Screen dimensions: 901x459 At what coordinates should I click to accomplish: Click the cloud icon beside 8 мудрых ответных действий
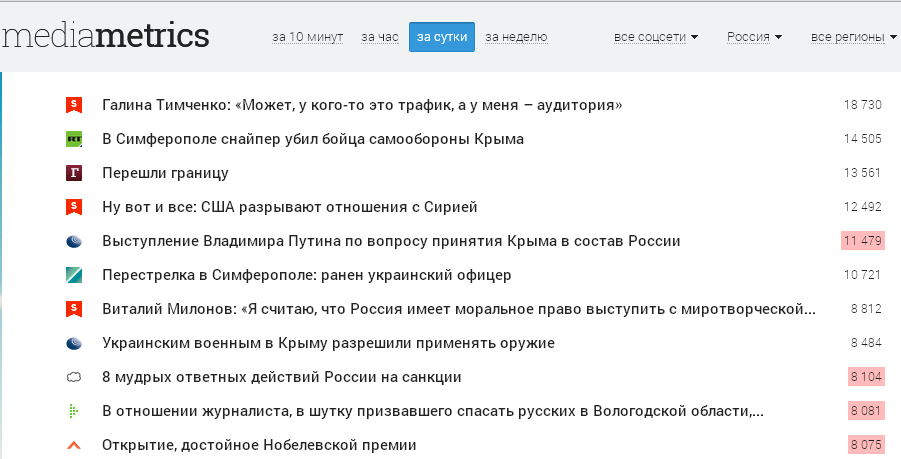tap(73, 378)
